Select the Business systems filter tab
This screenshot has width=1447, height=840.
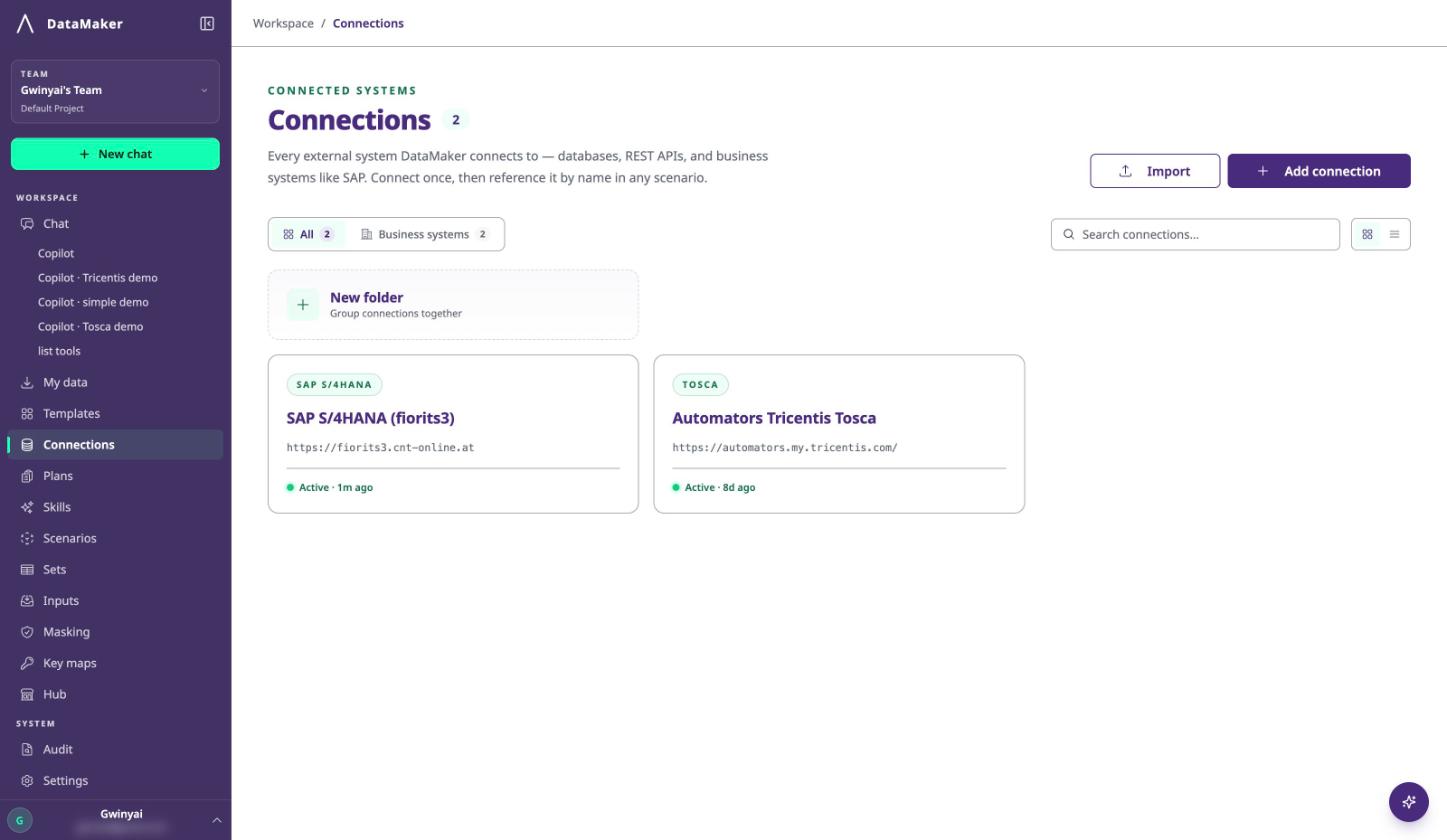425,234
